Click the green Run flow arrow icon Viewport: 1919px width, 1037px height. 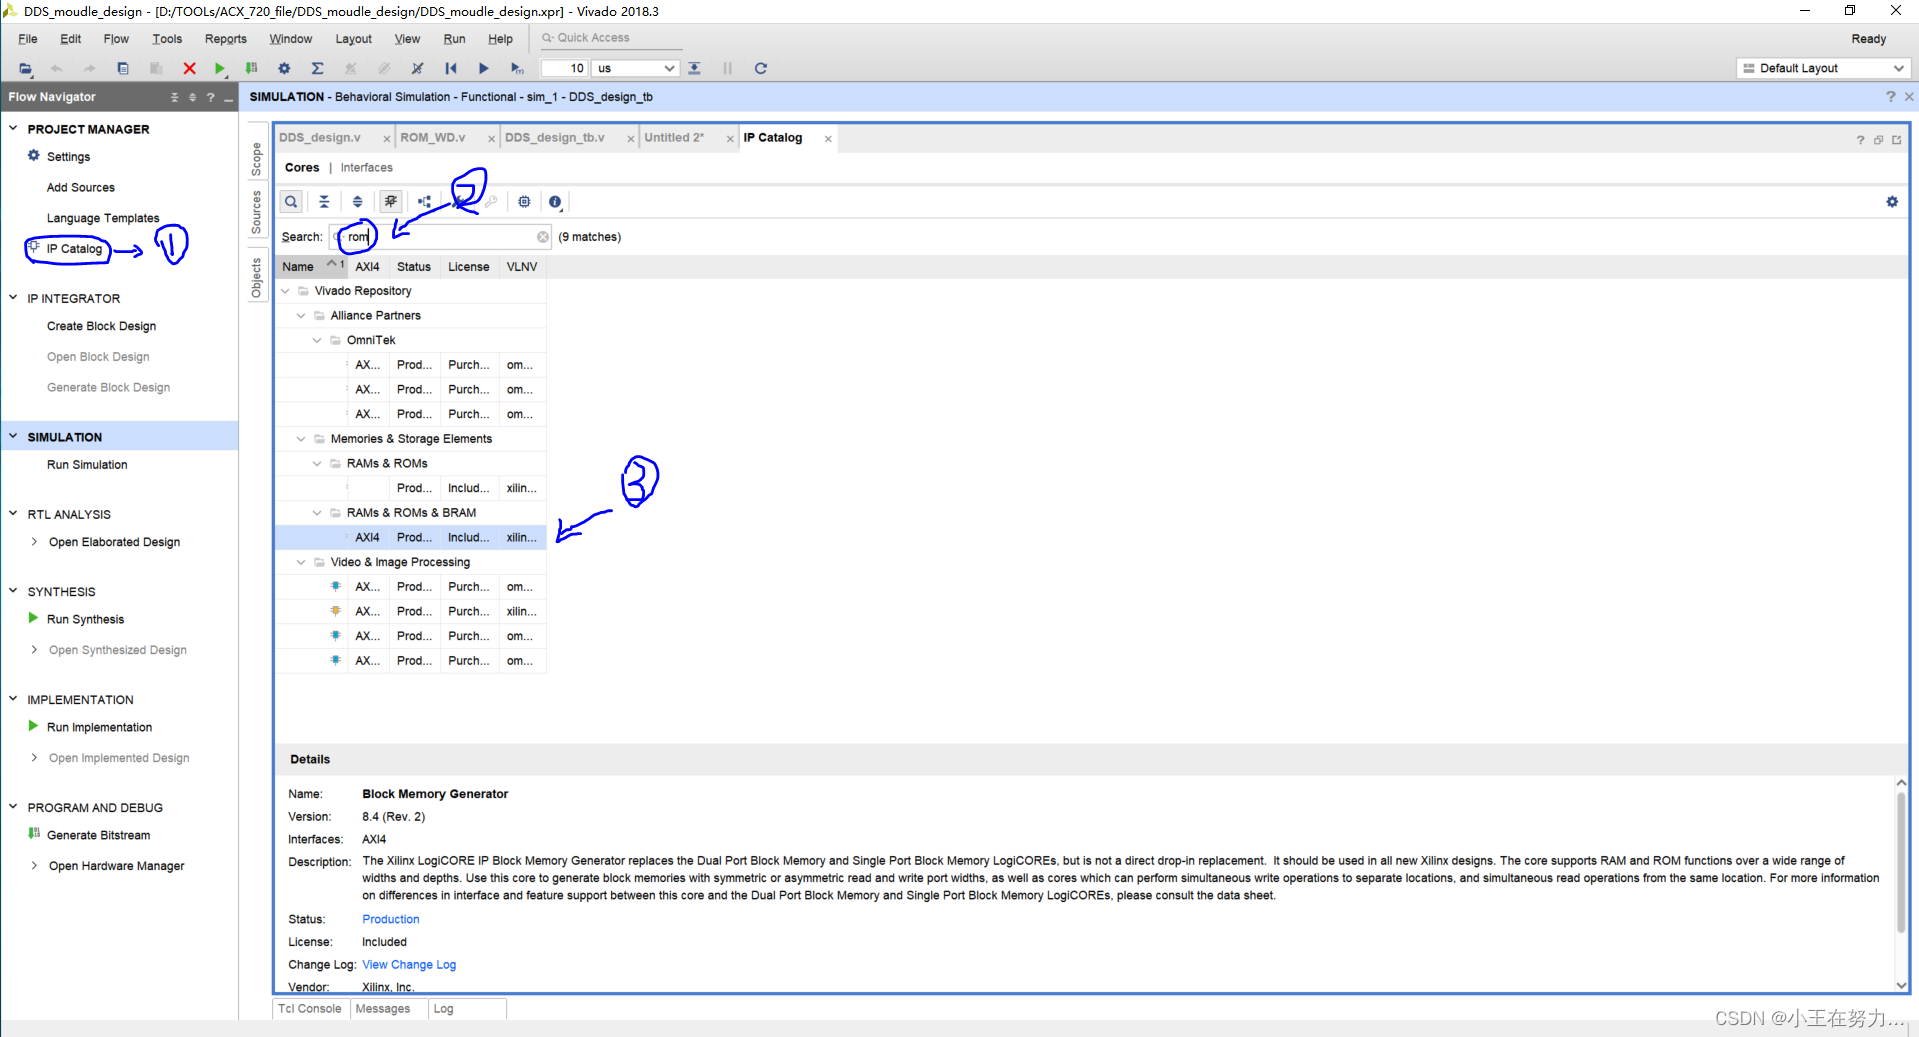click(x=220, y=68)
